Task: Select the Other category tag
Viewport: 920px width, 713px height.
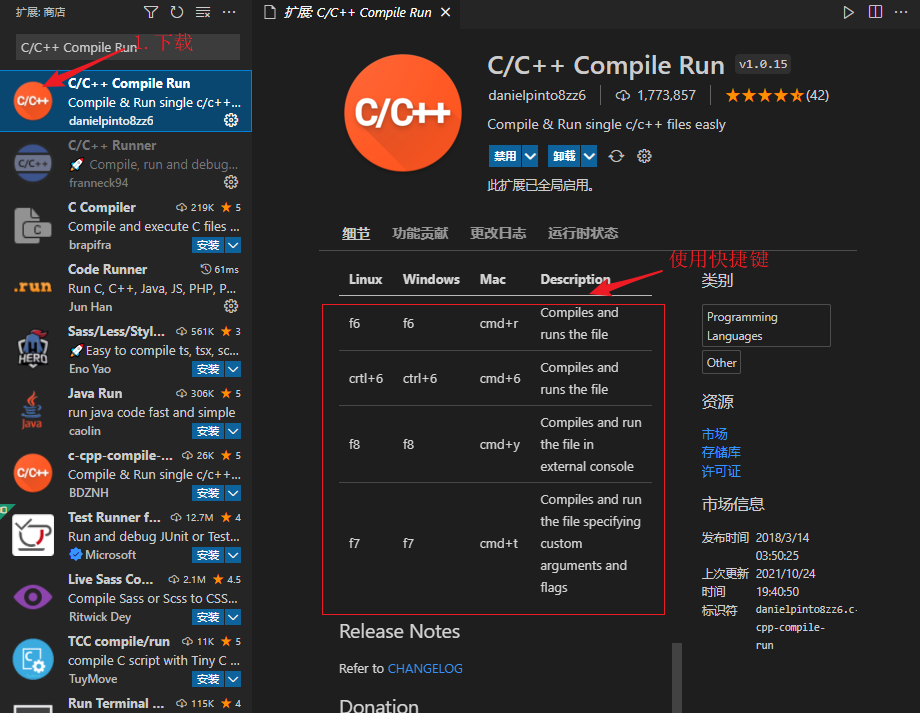Action: [722, 363]
